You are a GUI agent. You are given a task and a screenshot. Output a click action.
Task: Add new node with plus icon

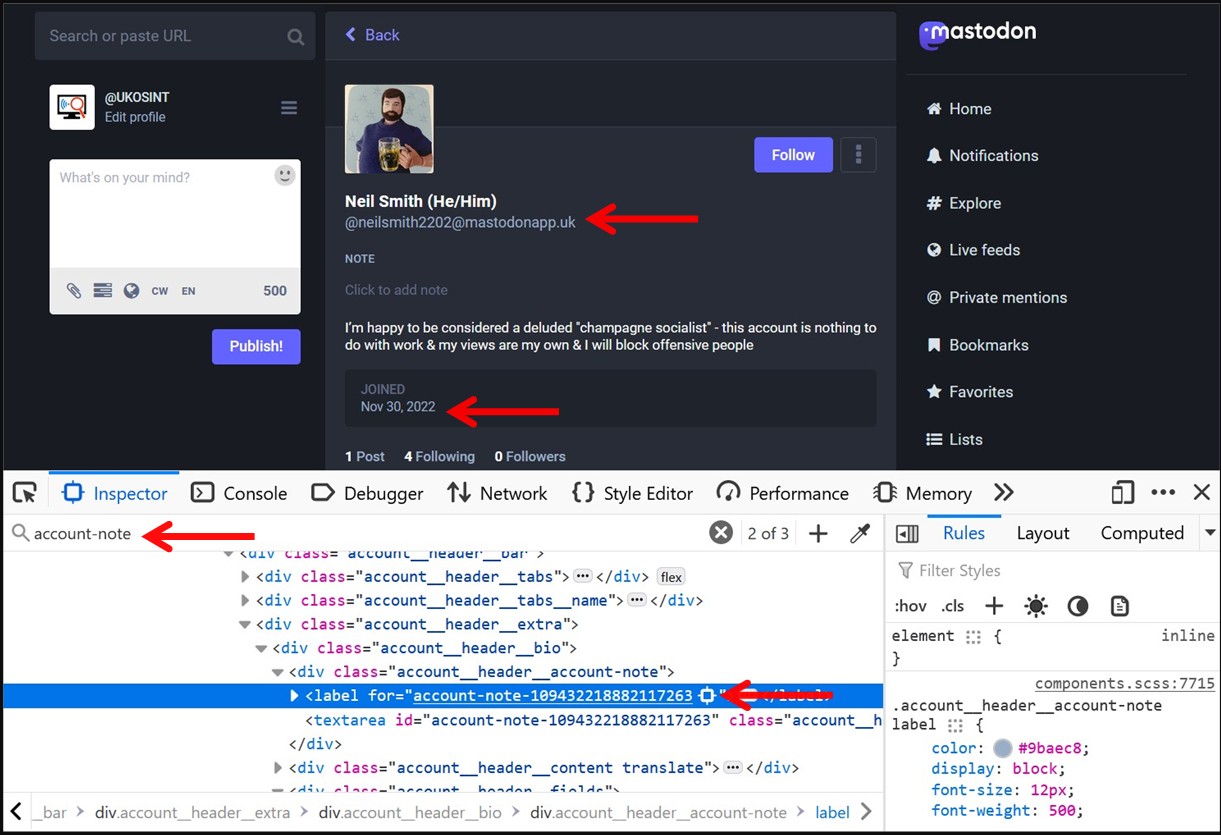pyautogui.click(x=818, y=534)
